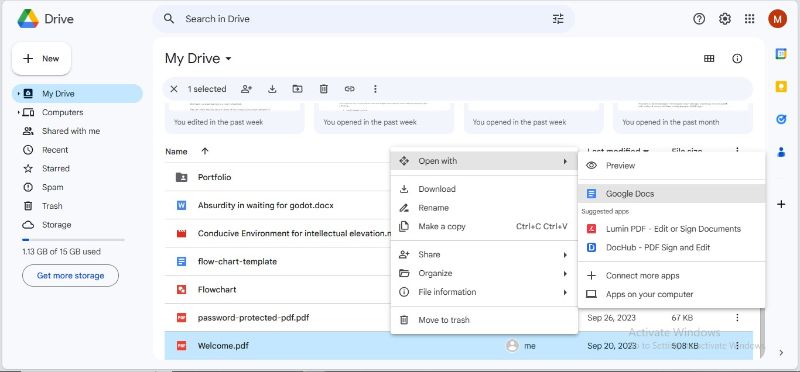Click the trash toolbar icon
800x372 pixels.
pos(323,89)
